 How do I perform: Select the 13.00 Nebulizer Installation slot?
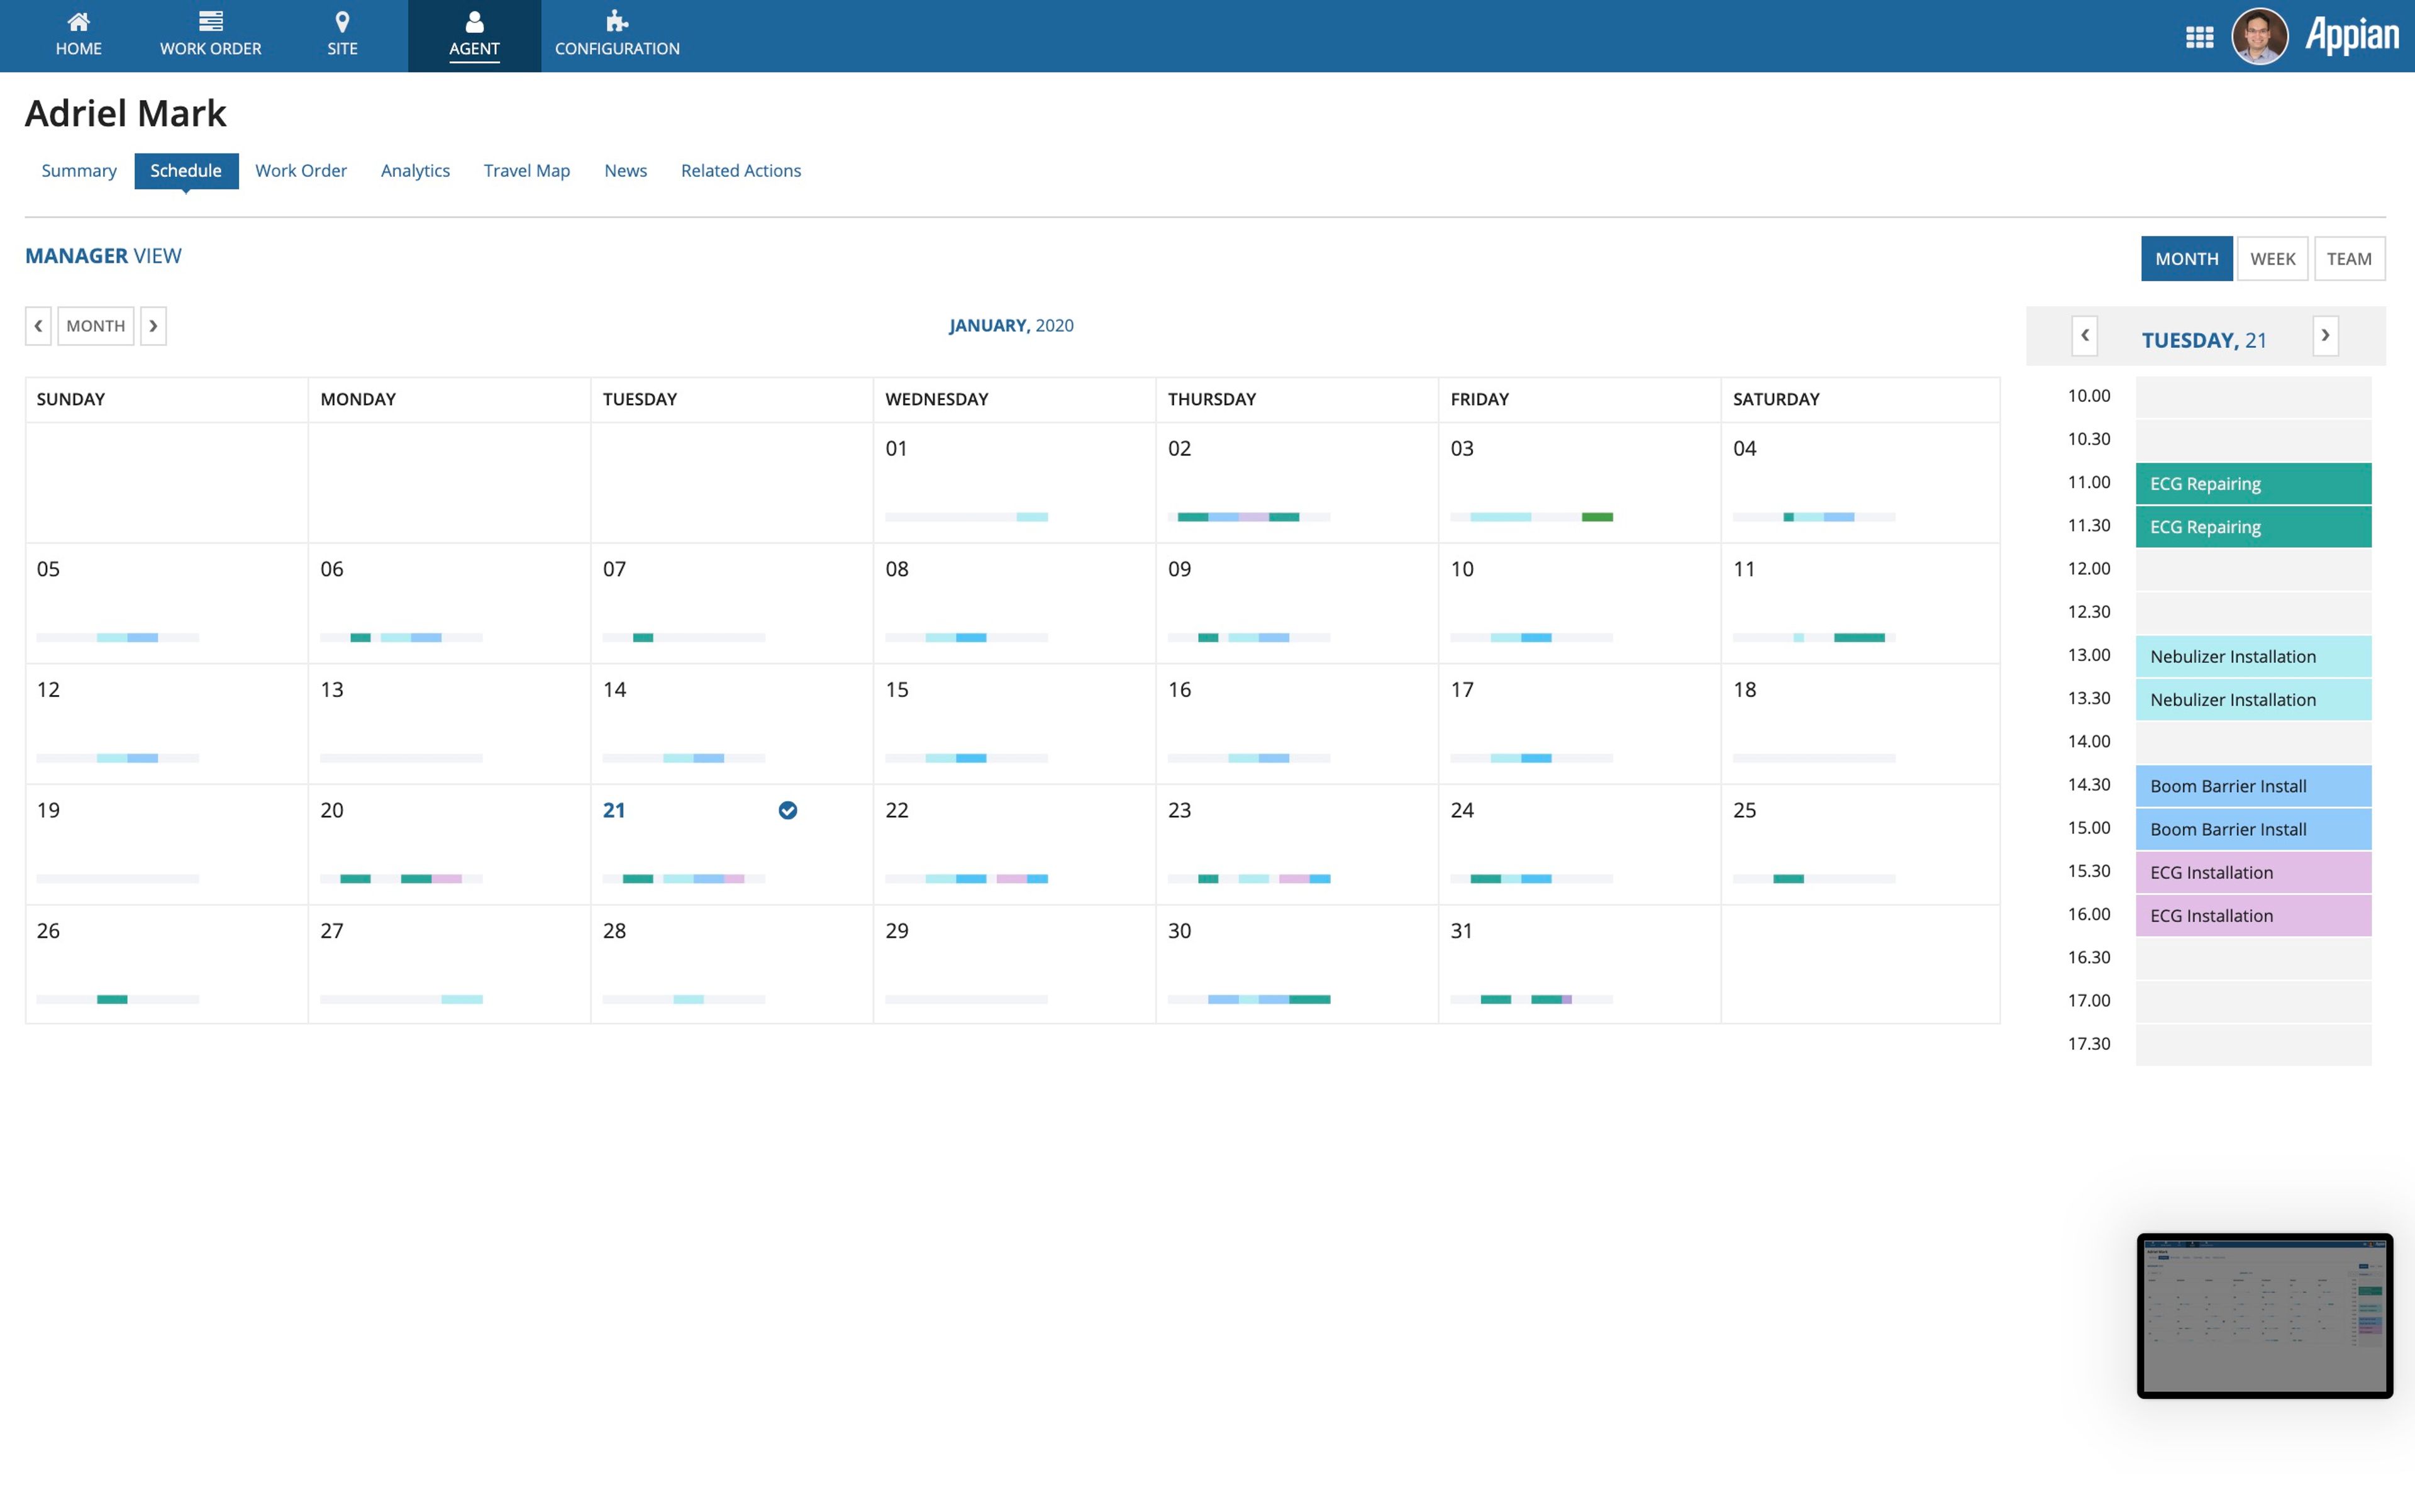click(x=2253, y=656)
